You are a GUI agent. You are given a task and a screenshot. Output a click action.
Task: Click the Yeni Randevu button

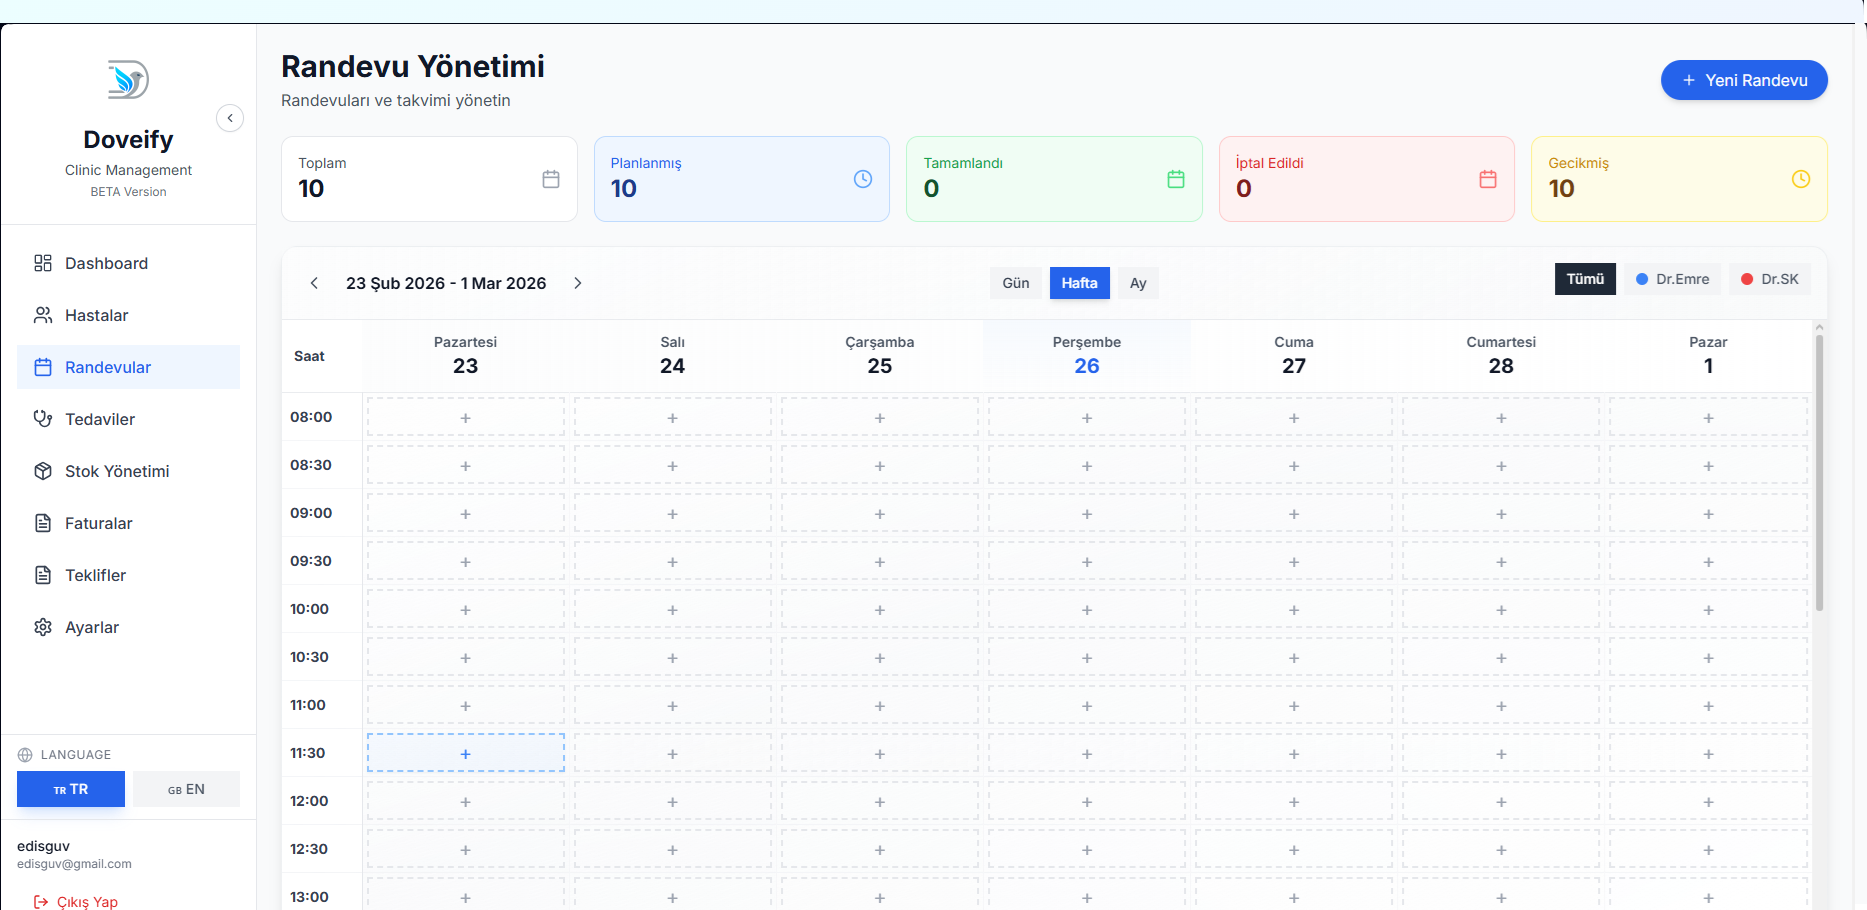[x=1744, y=80]
